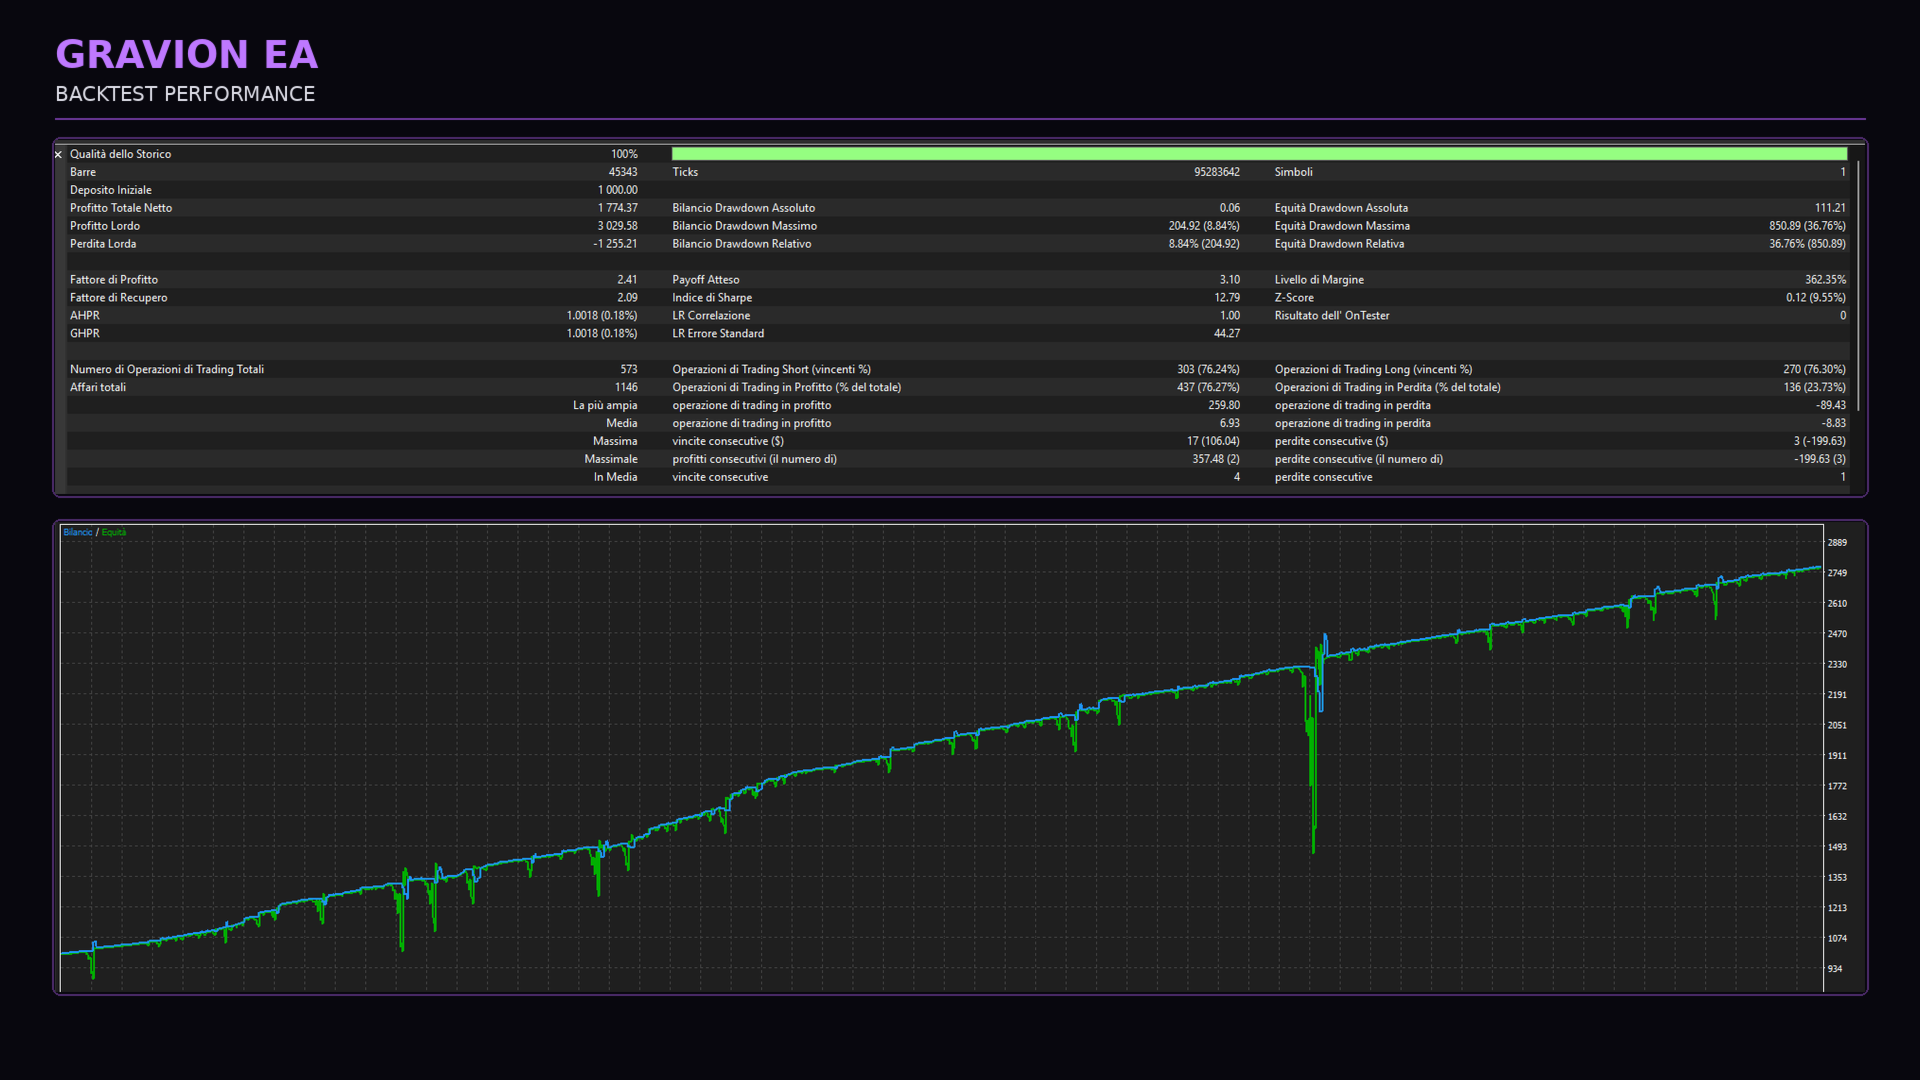
Task: Select the Bilancio Drawdown Relativo label
Action: point(741,244)
